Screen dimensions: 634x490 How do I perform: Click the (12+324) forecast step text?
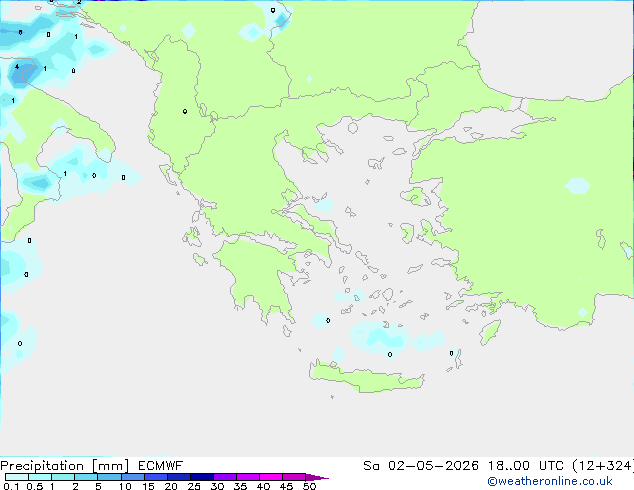(603, 466)
